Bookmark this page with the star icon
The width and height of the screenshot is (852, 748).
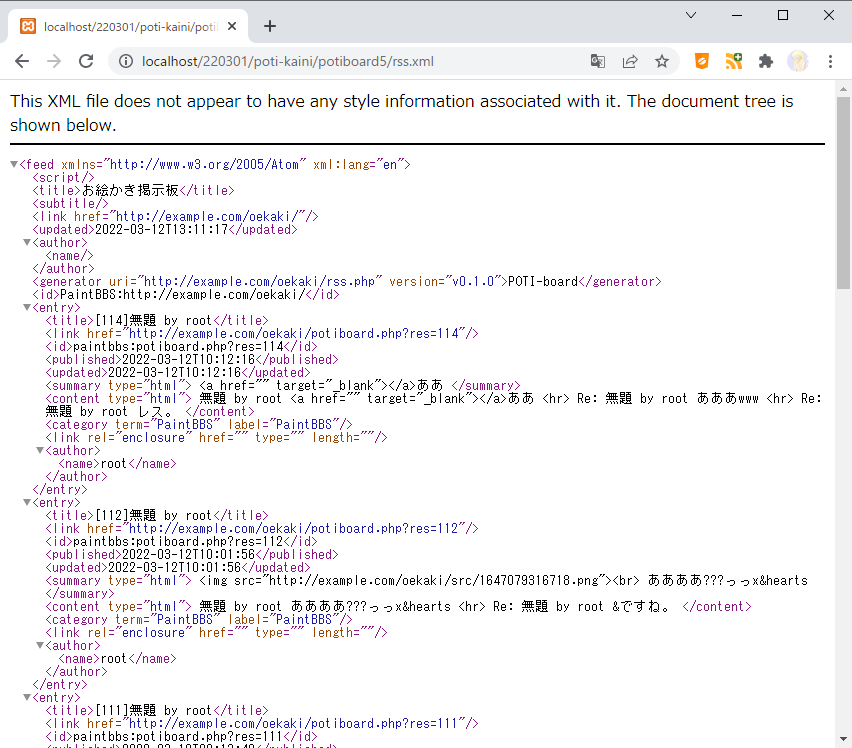(661, 61)
